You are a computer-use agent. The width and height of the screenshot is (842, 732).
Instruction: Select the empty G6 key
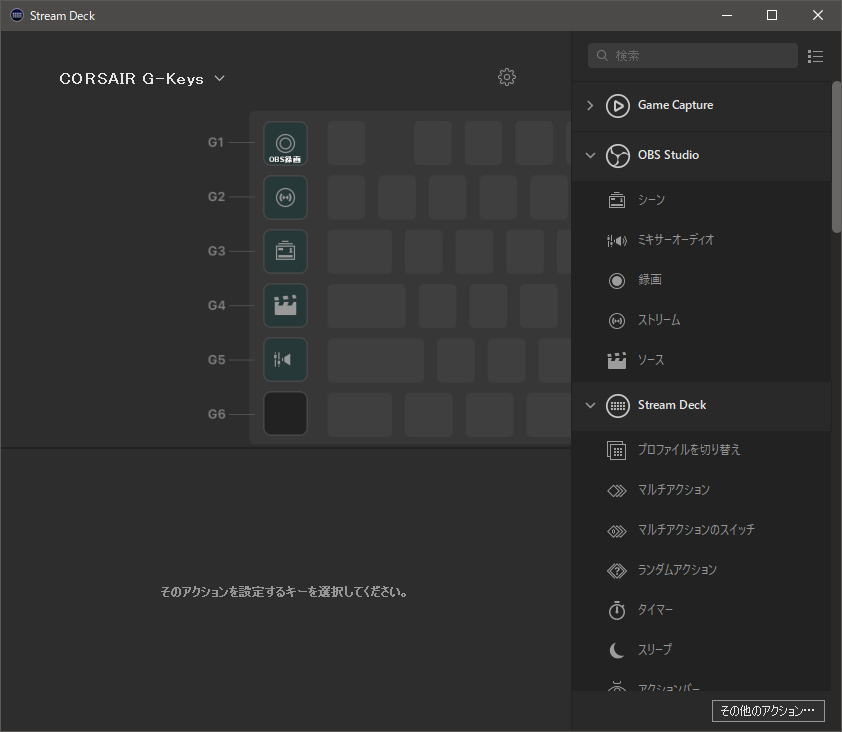(285, 413)
